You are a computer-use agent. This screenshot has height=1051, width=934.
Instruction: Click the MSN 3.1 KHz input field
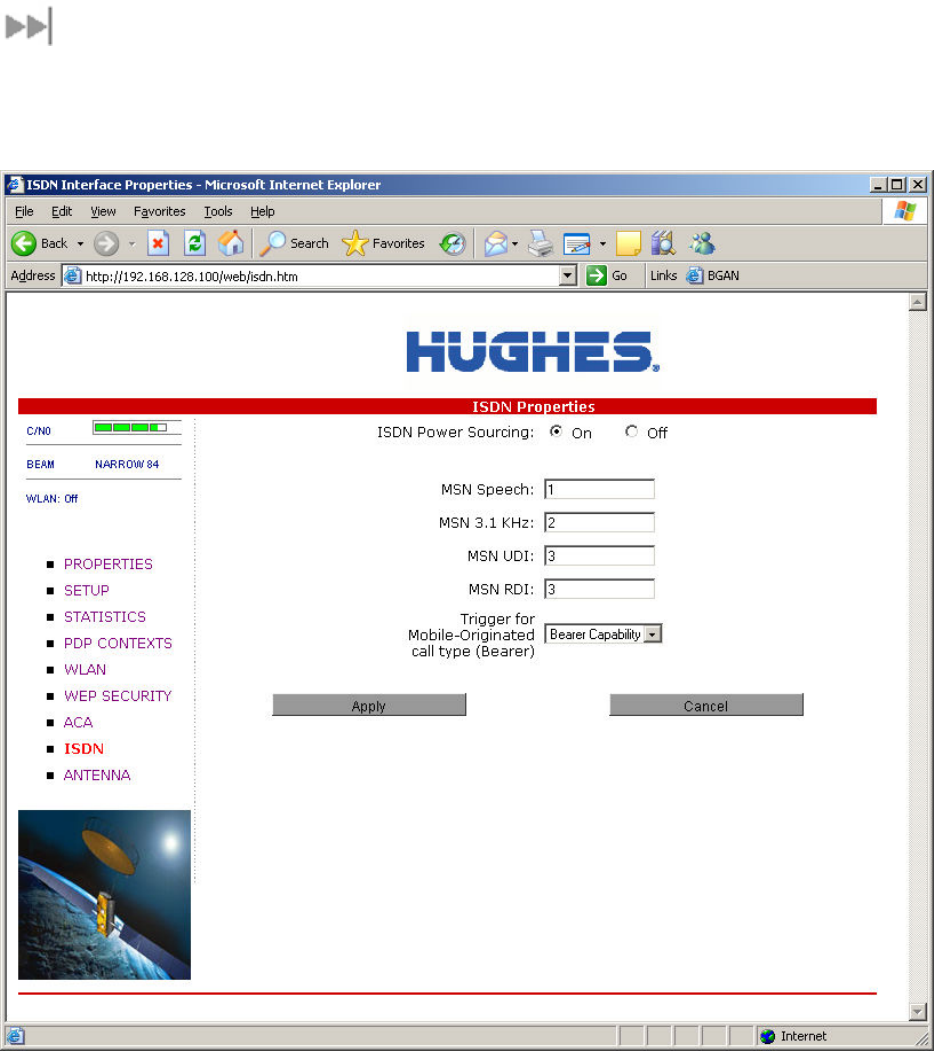pos(599,522)
